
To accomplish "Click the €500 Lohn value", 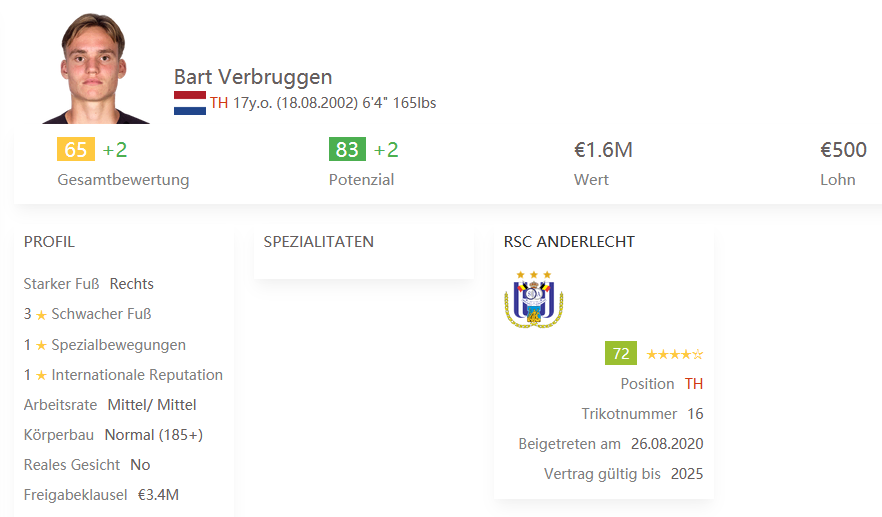I will click(843, 150).
